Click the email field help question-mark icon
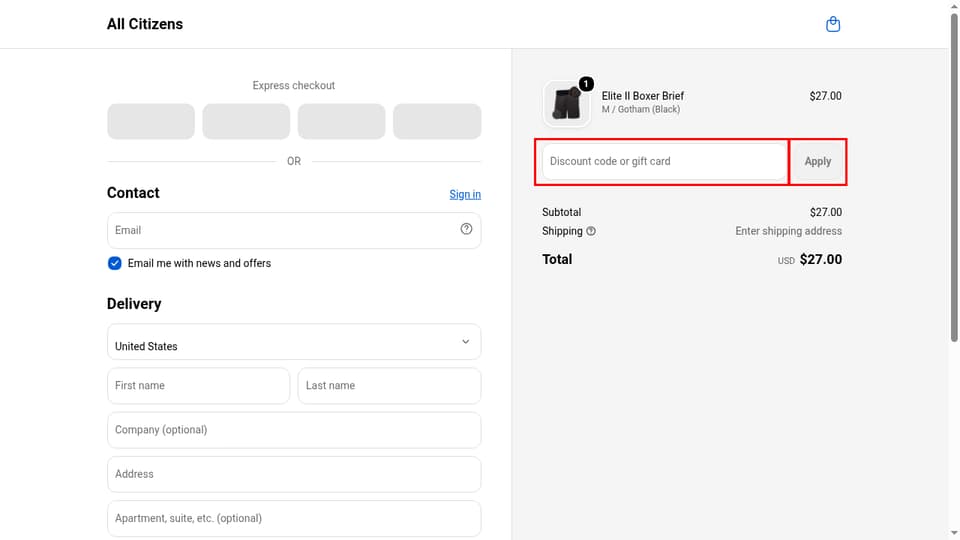 tap(466, 229)
